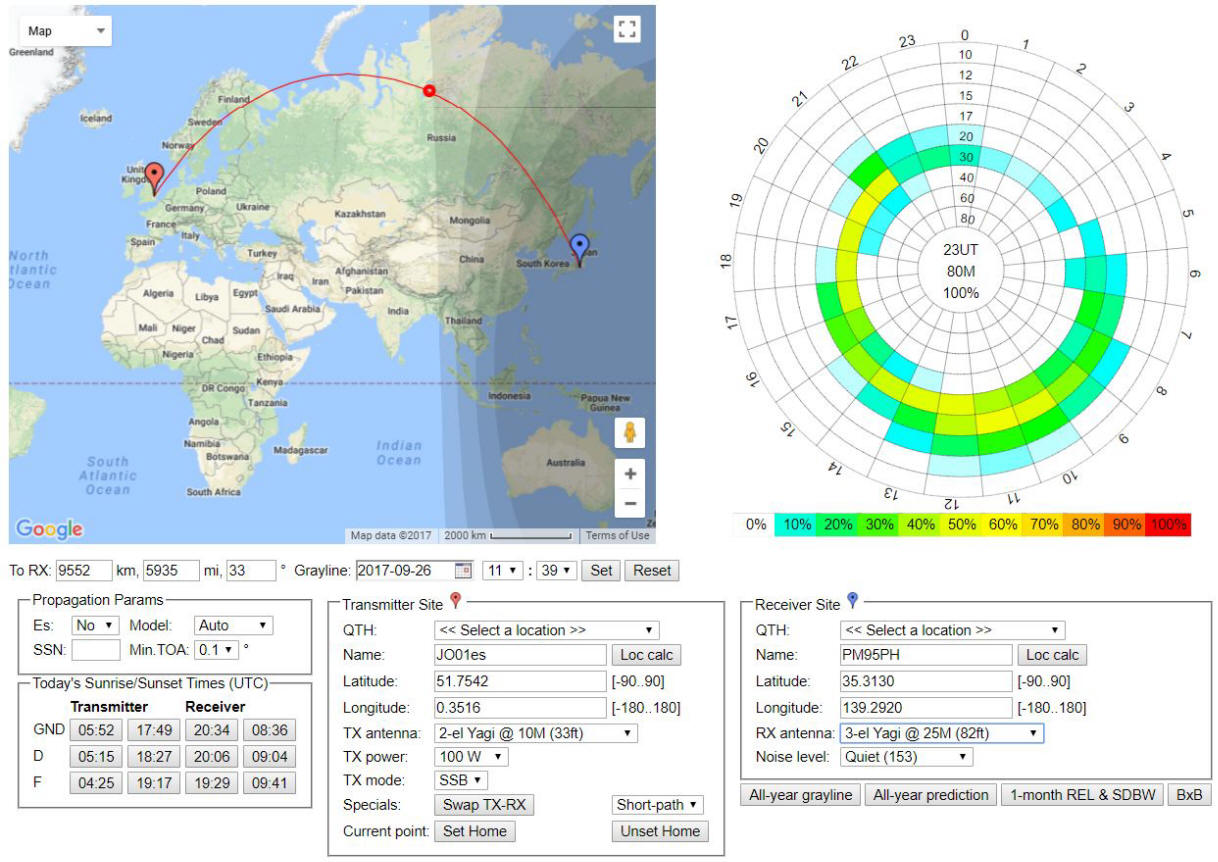Open the Grayline date calendar picker icon
Screen dimensions: 1218x862
pyautogui.click(x=463, y=571)
